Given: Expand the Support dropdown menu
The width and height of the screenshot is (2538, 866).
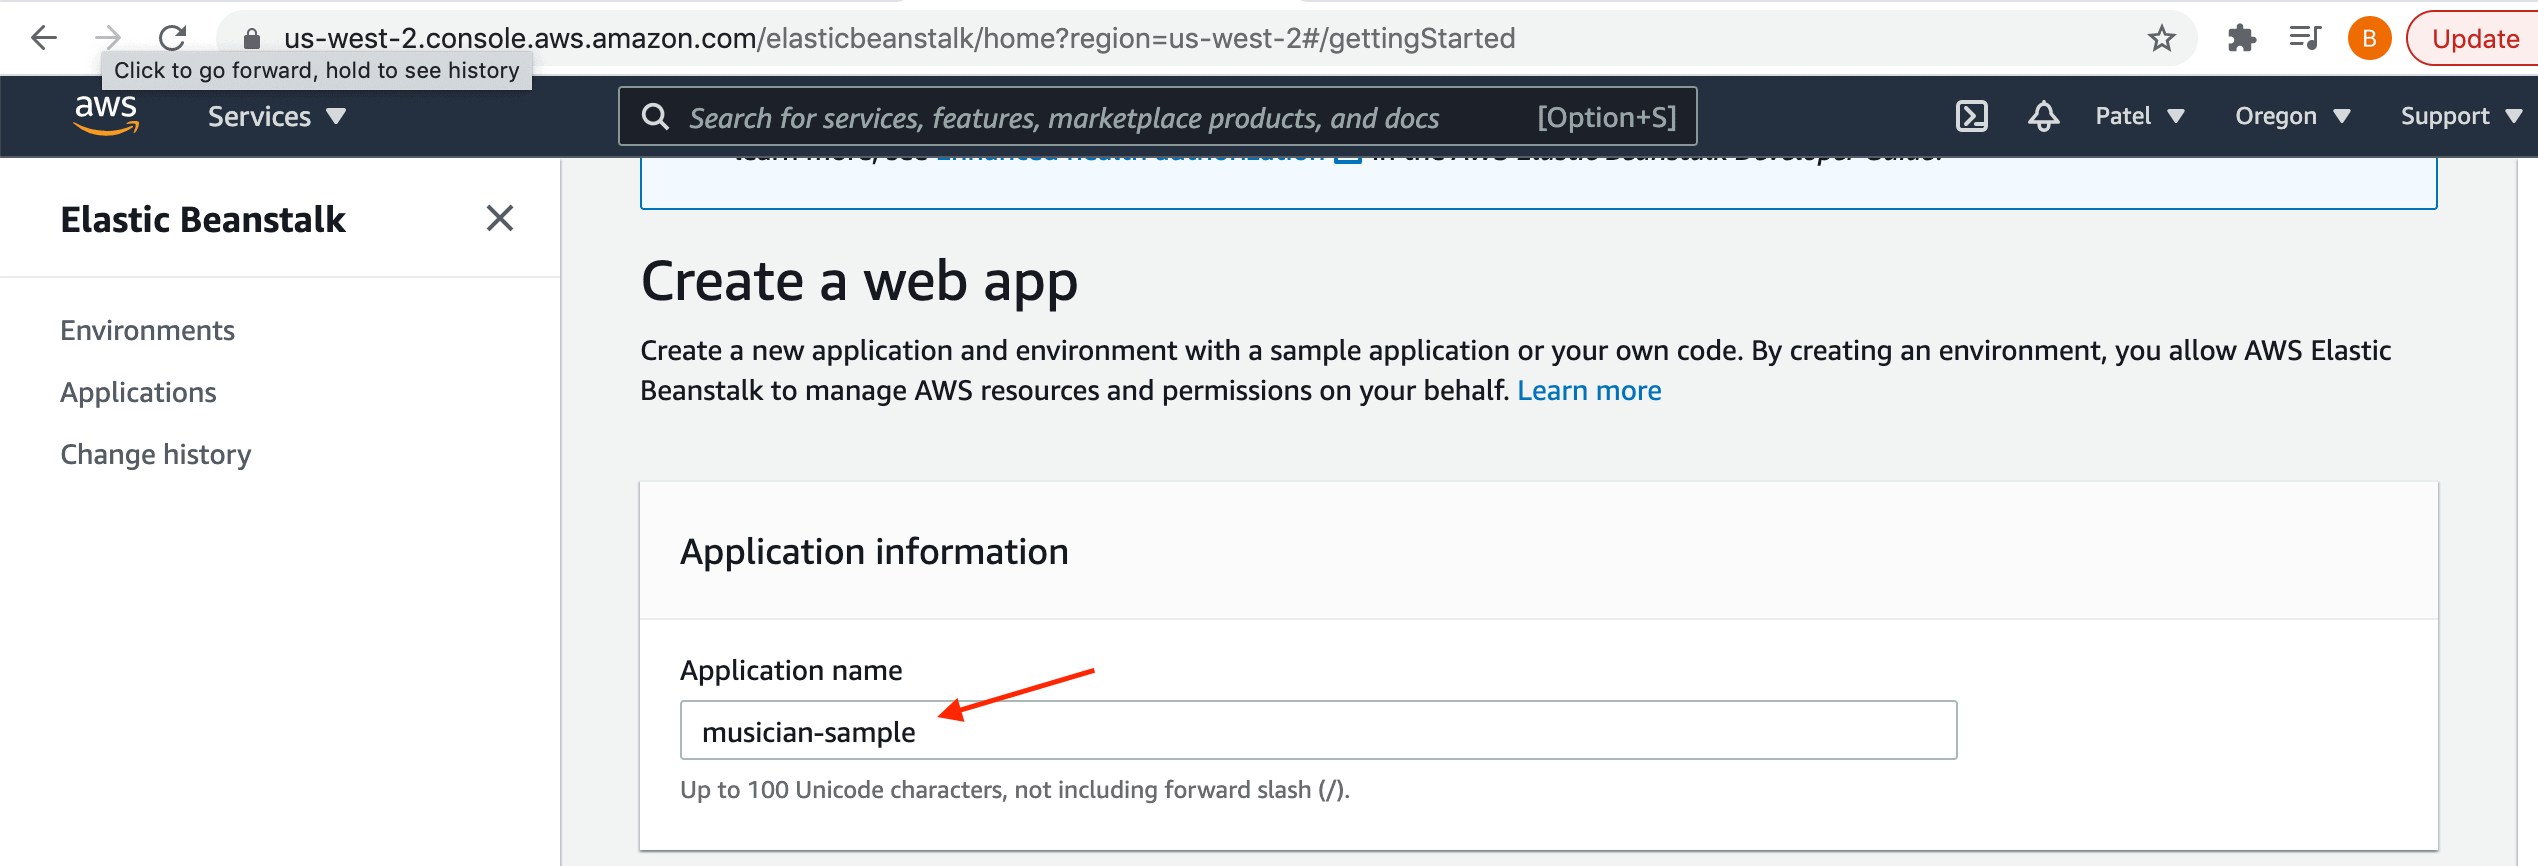Looking at the screenshot, I should tap(2460, 117).
